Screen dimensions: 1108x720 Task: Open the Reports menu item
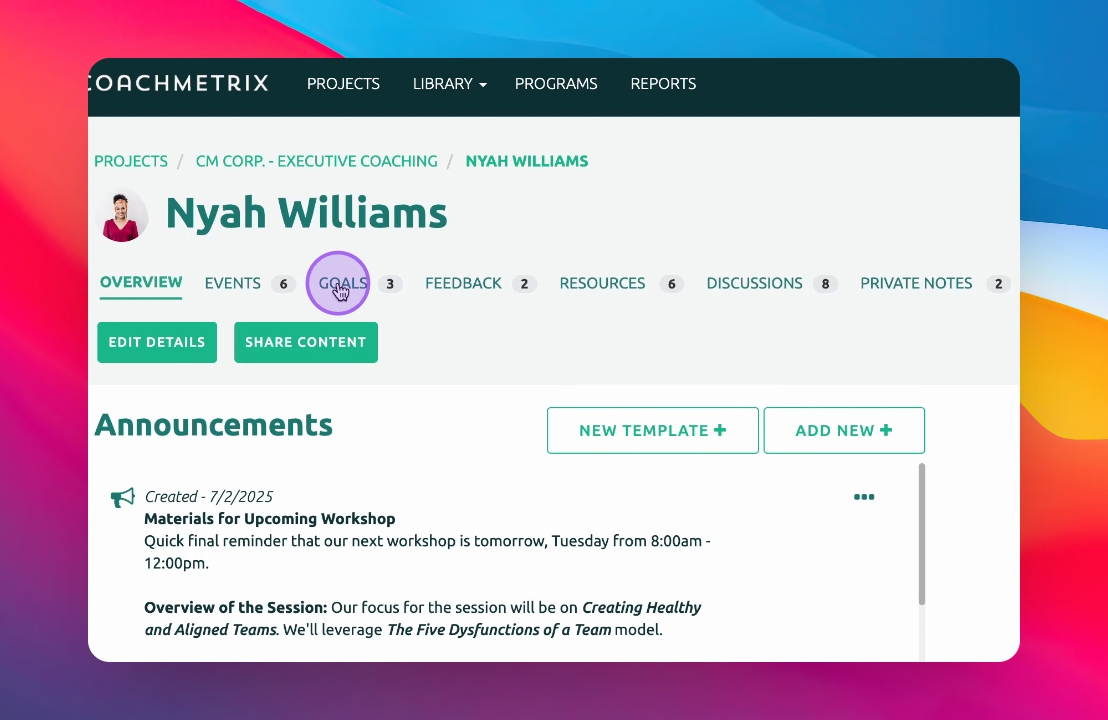[x=663, y=83]
